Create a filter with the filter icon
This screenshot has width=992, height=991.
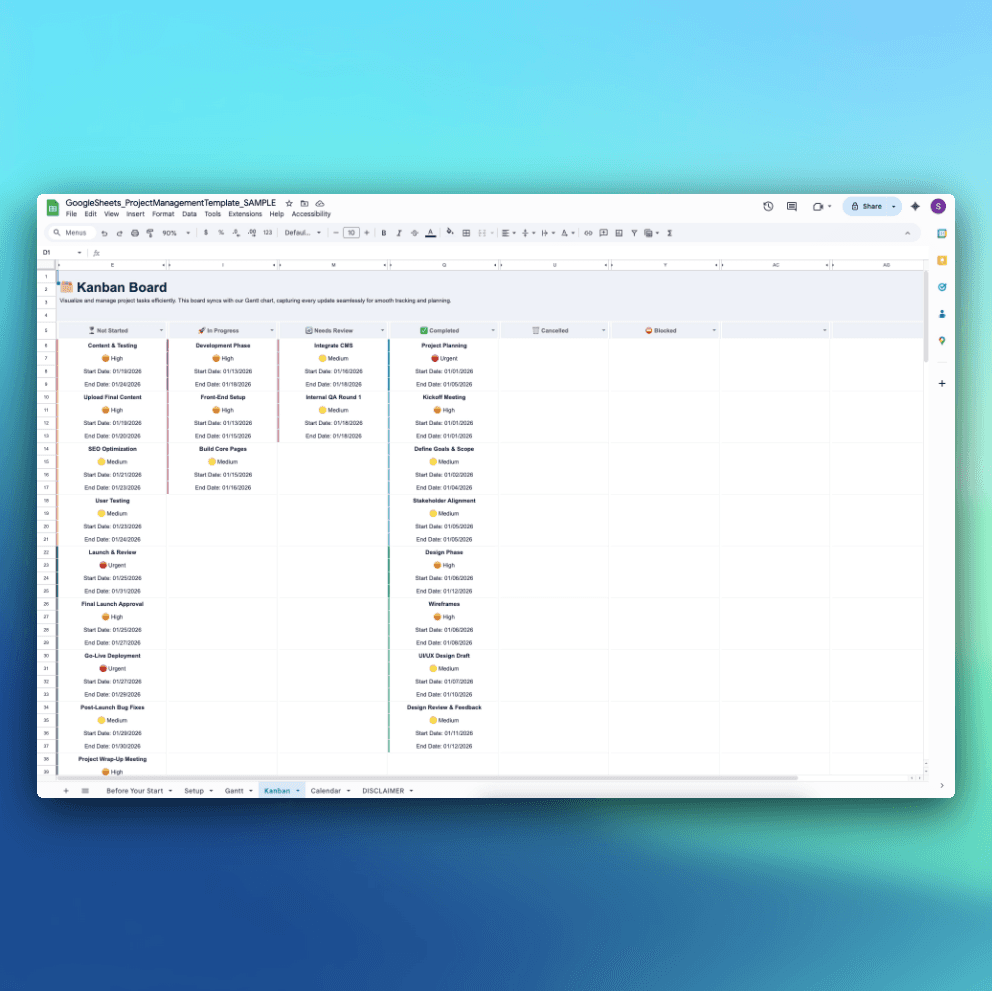634,232
